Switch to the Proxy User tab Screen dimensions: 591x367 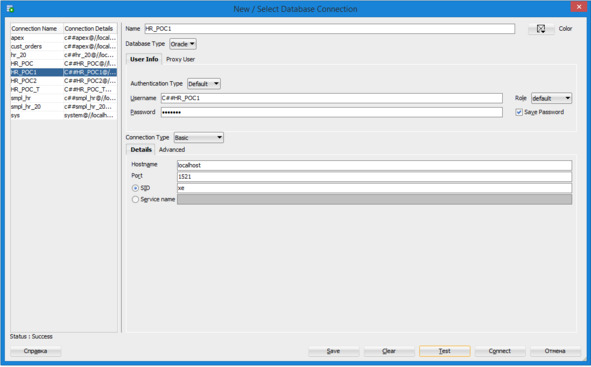click(181, 59)
